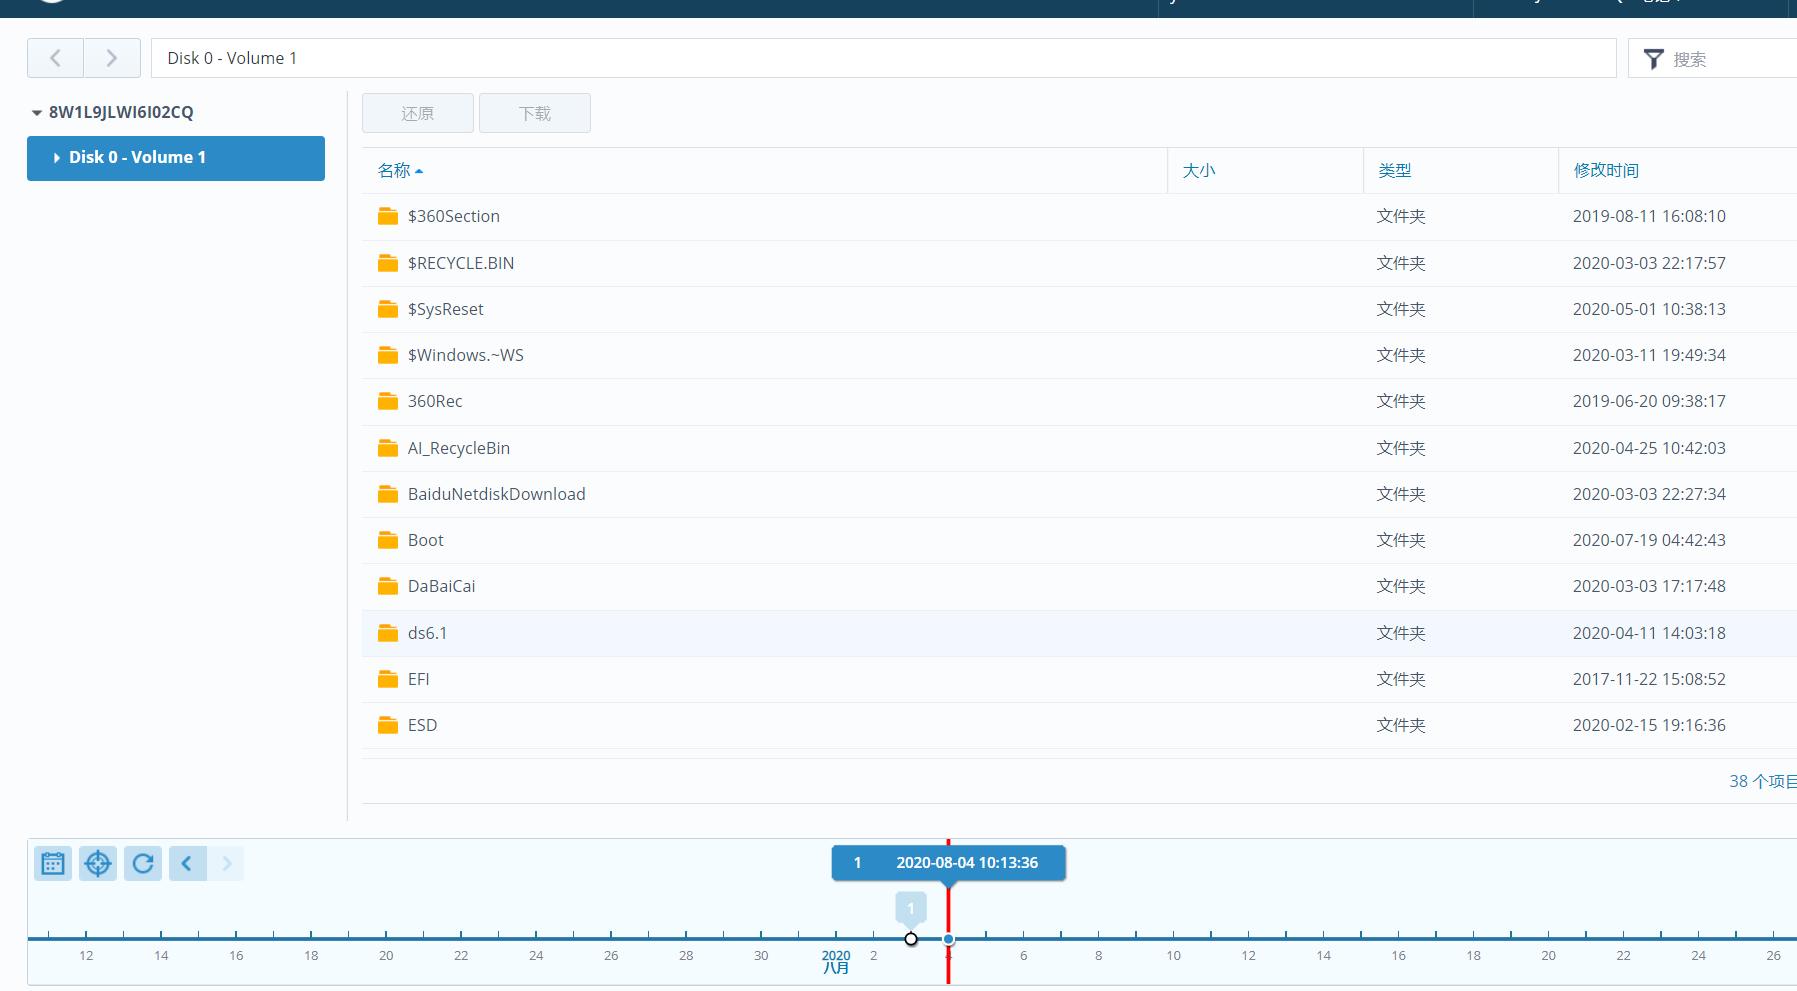Screen dimensions: 1797x991
Task: Click the funnel filter icon beside search
Action: coord(1654,59)
